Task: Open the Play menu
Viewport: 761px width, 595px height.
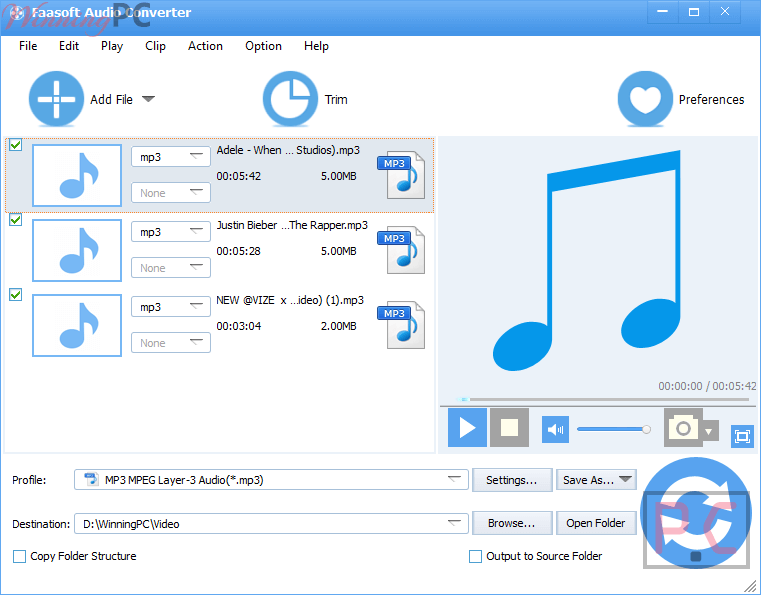Action: pyautogui.click(x=112, y=46)
